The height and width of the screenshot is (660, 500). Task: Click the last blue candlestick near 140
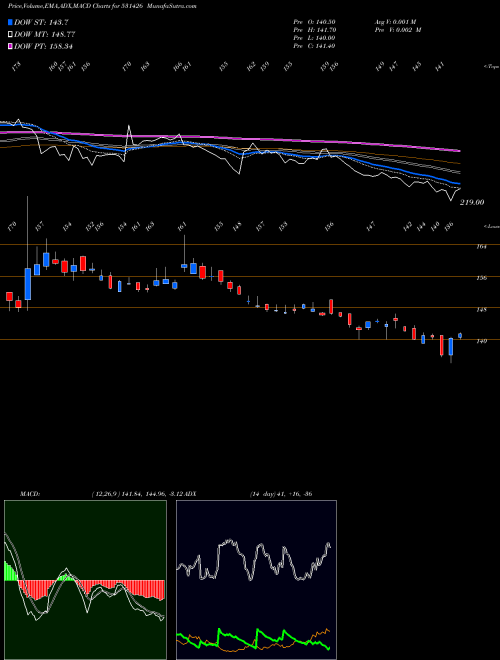pos(460,335)
